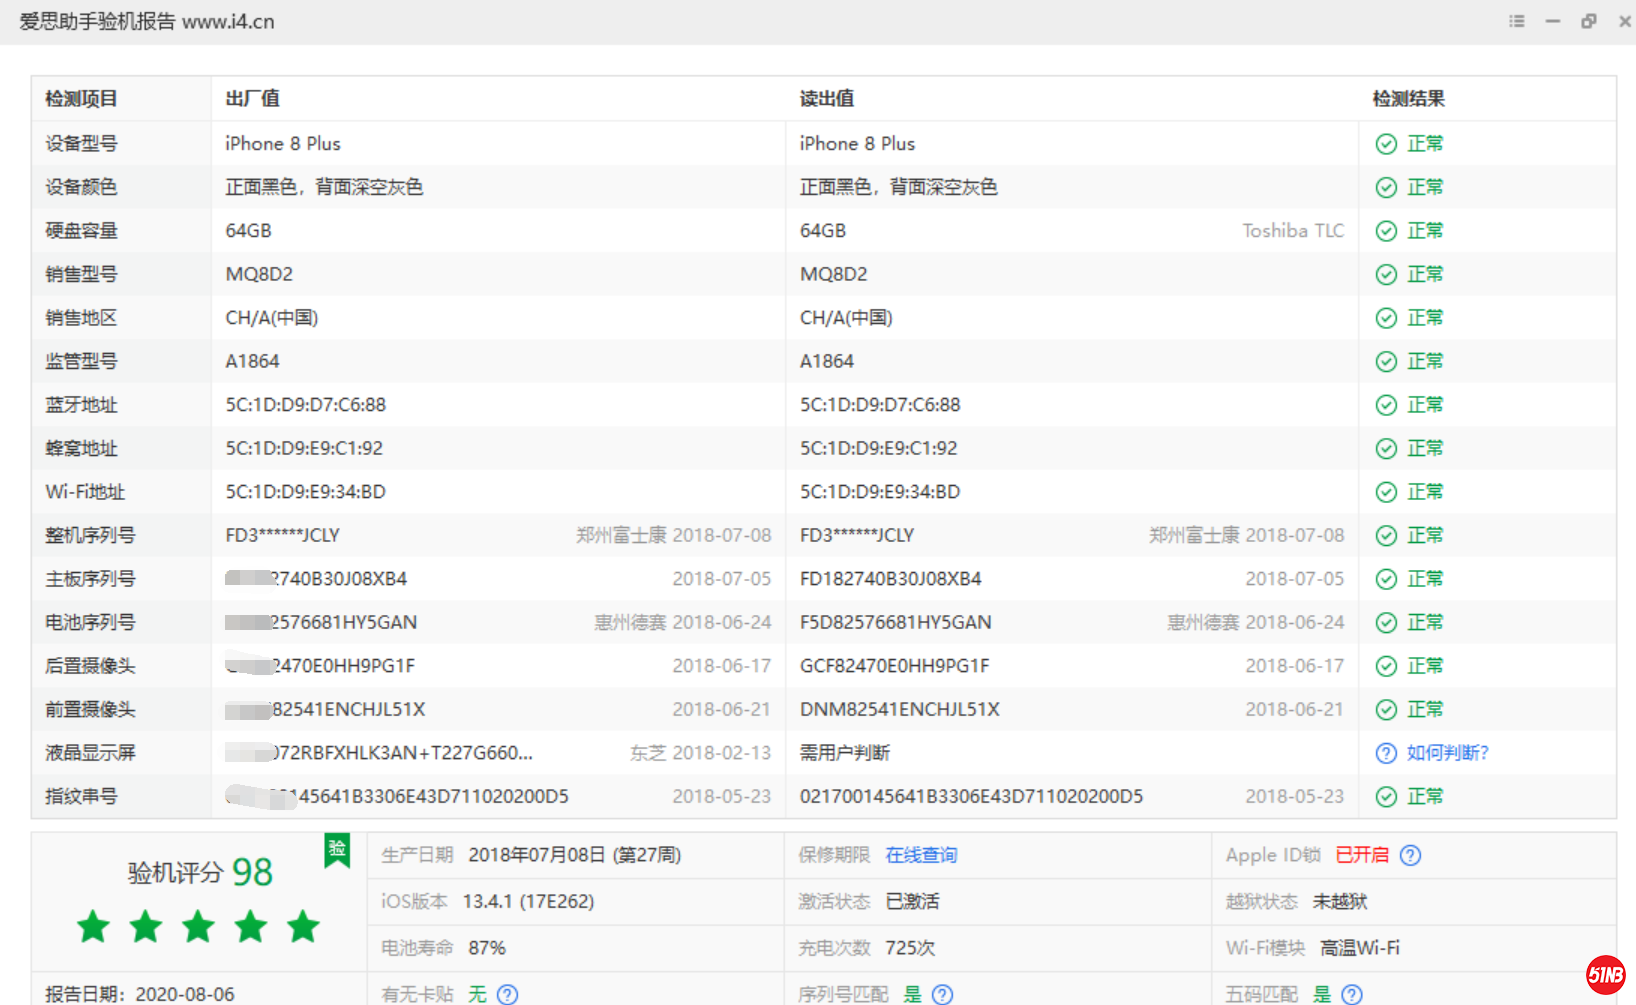Click green 验 bookmark badge

pyautogui.click(x=337, y=850)
